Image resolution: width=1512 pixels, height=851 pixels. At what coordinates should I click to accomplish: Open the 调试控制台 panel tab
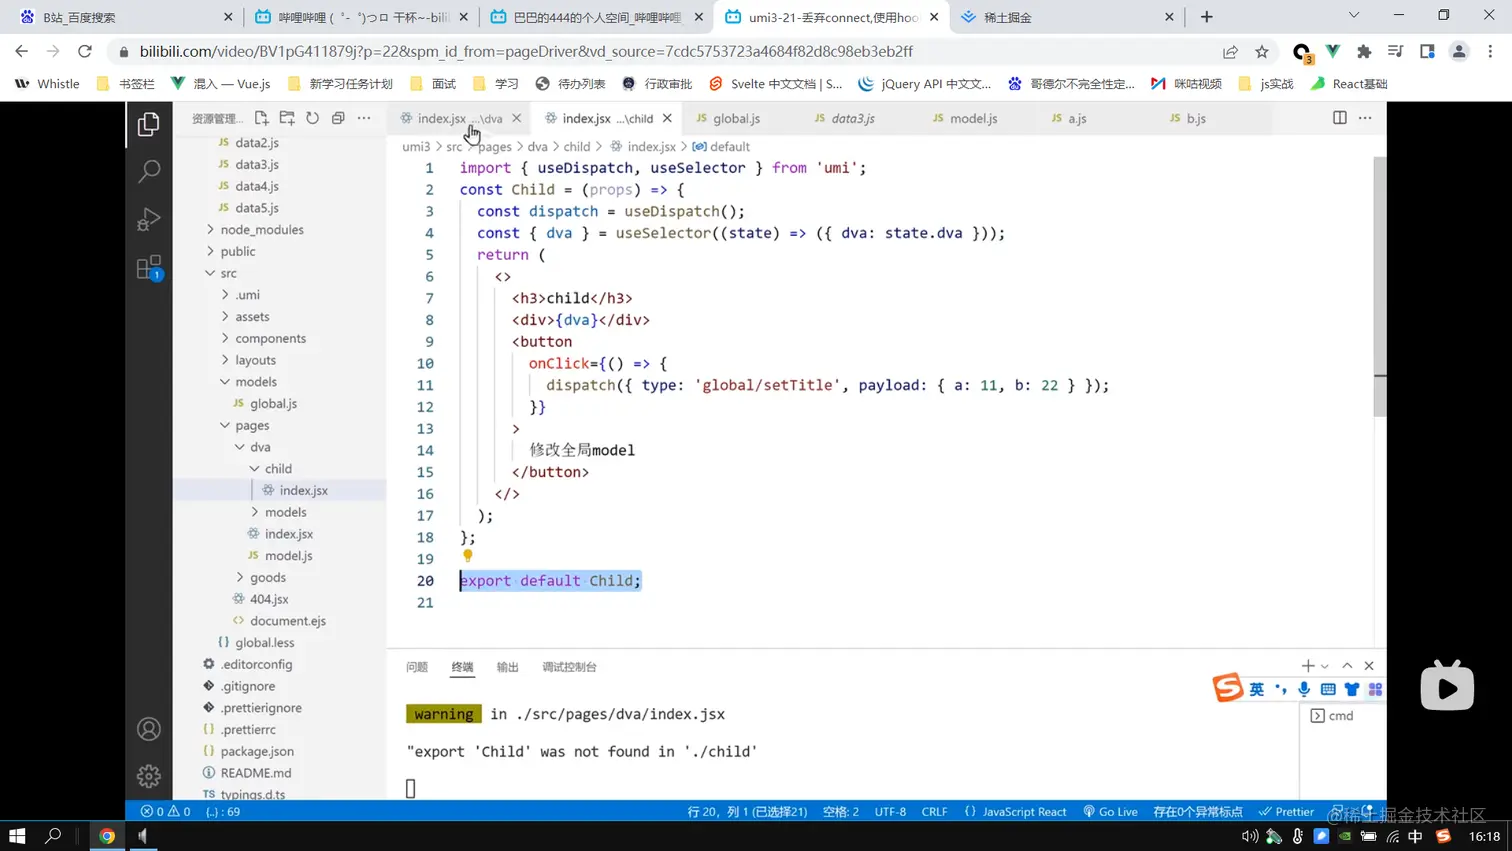coord(569,667)
